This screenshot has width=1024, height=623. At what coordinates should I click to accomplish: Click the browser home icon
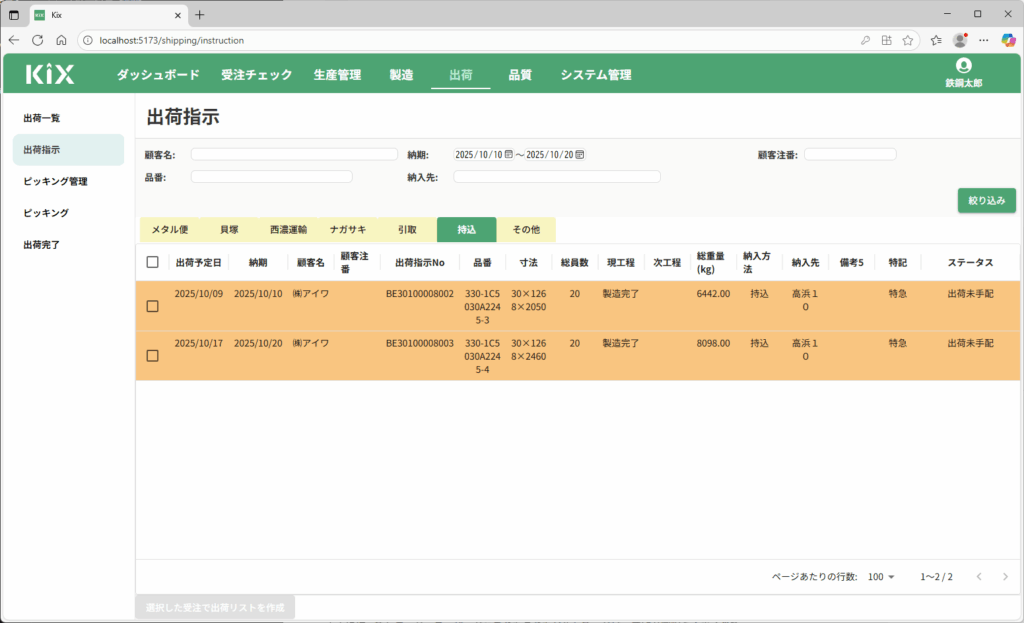click(x=61, y=40)
